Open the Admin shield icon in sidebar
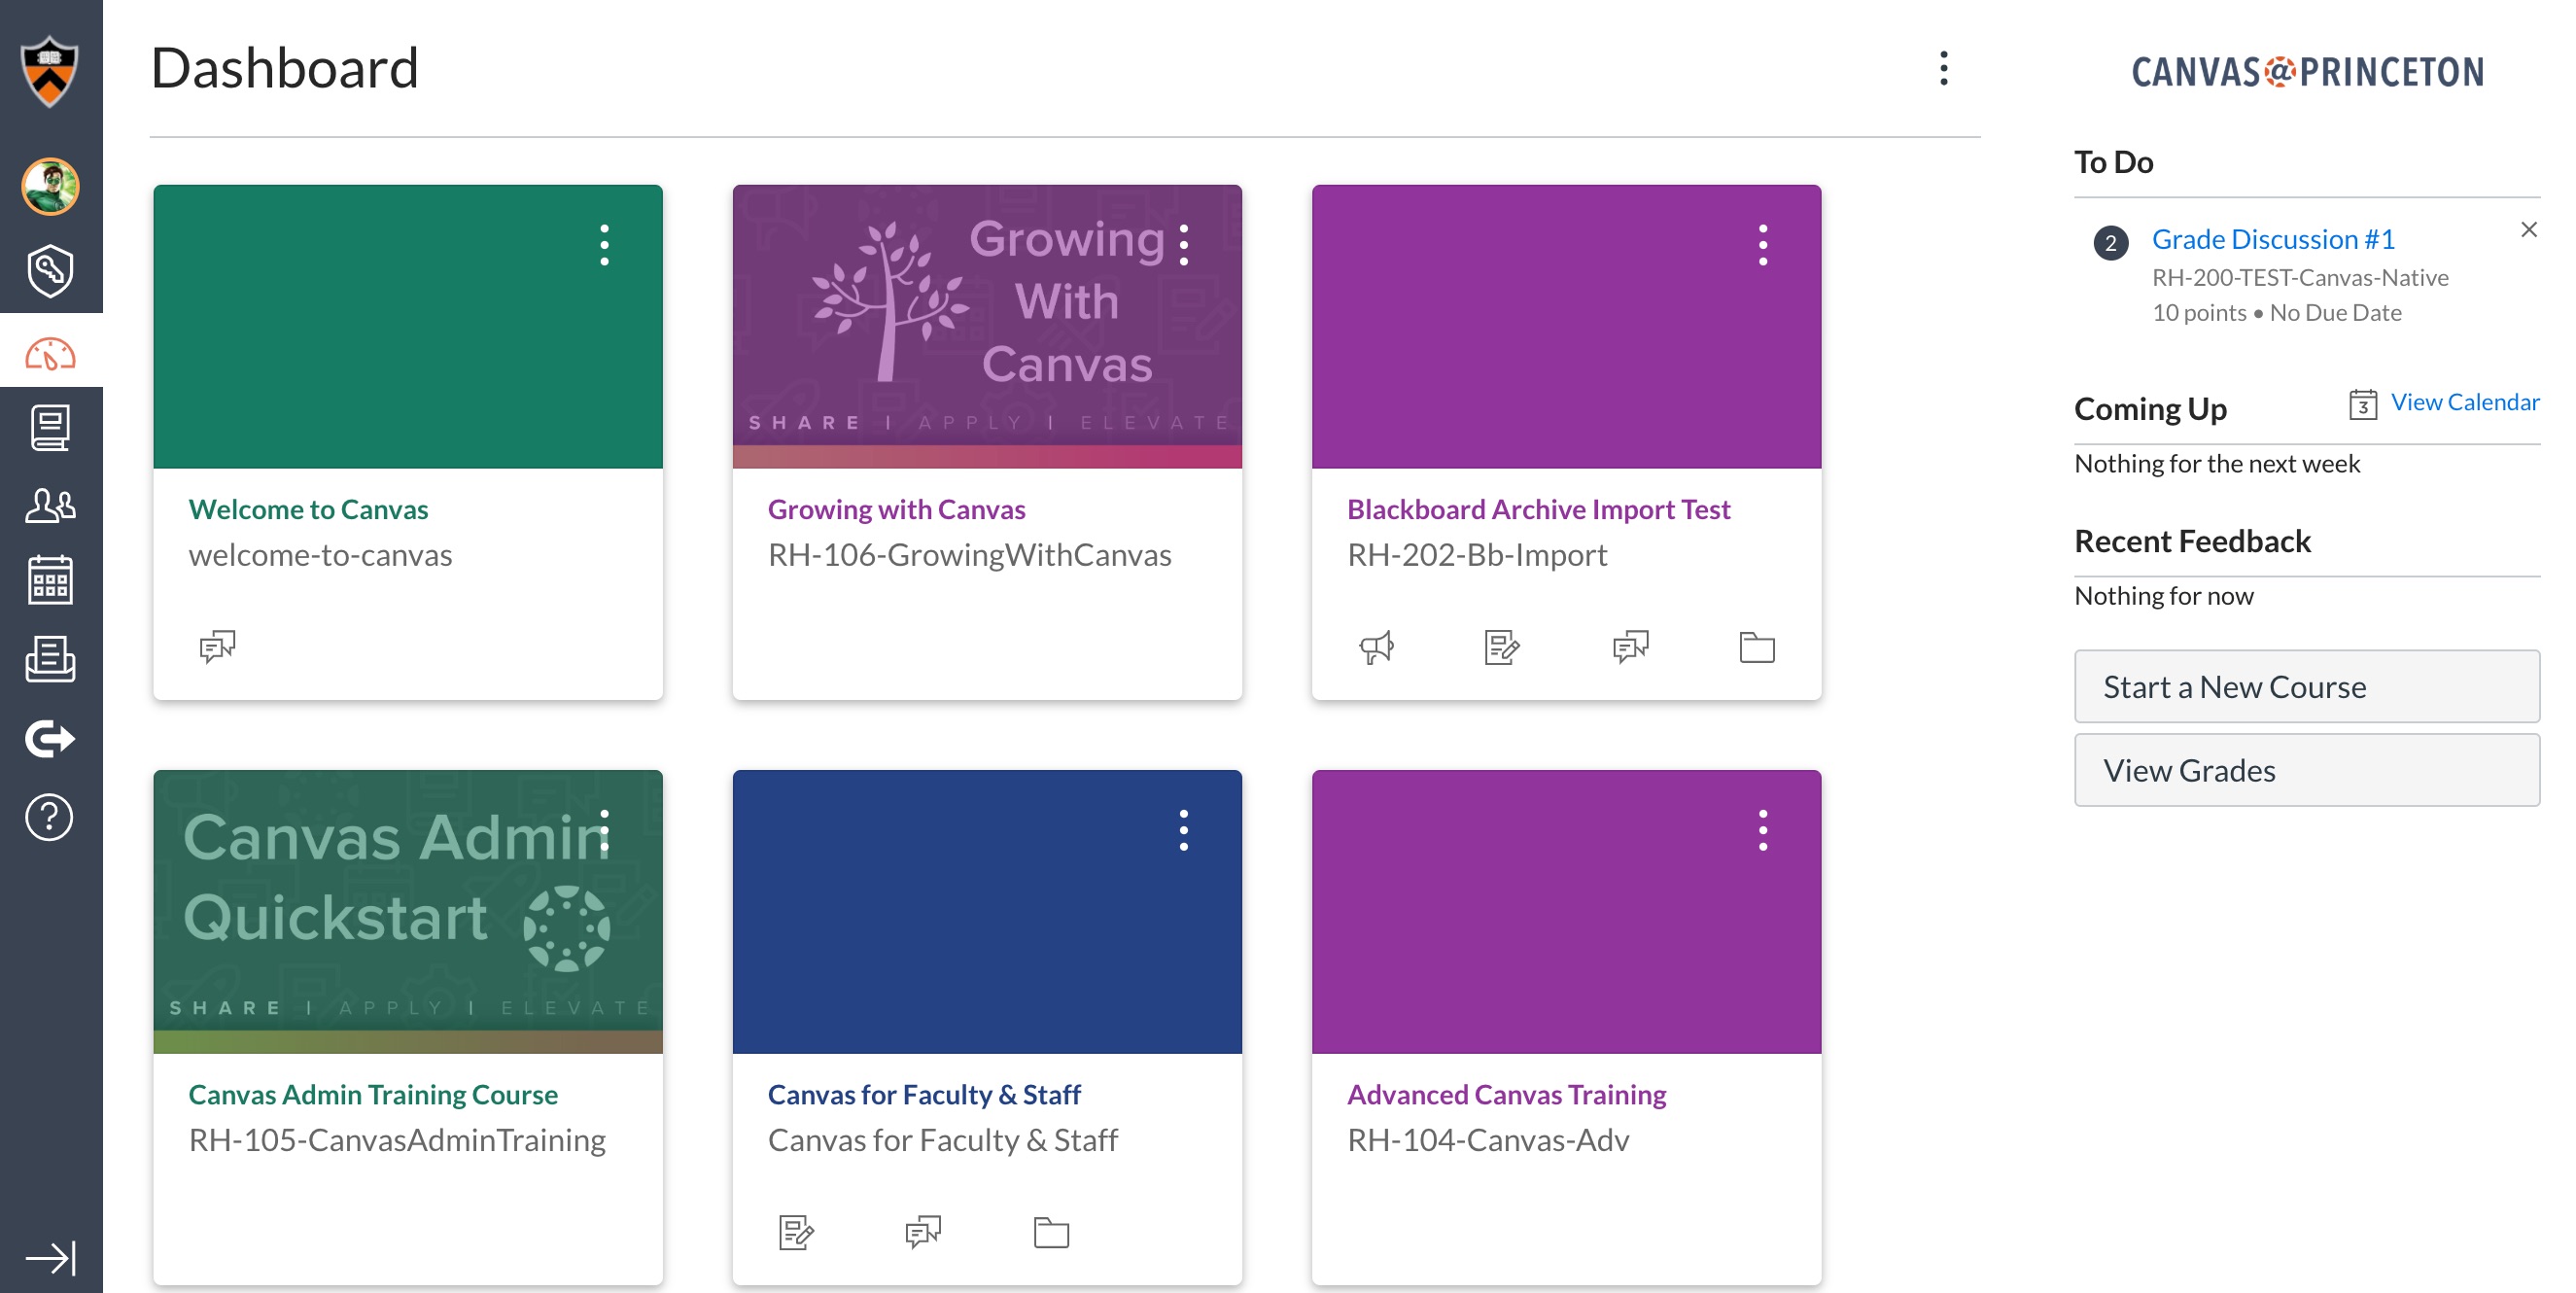Image resolution: width=2576 pixels, height=1293 pixels. 50,270
